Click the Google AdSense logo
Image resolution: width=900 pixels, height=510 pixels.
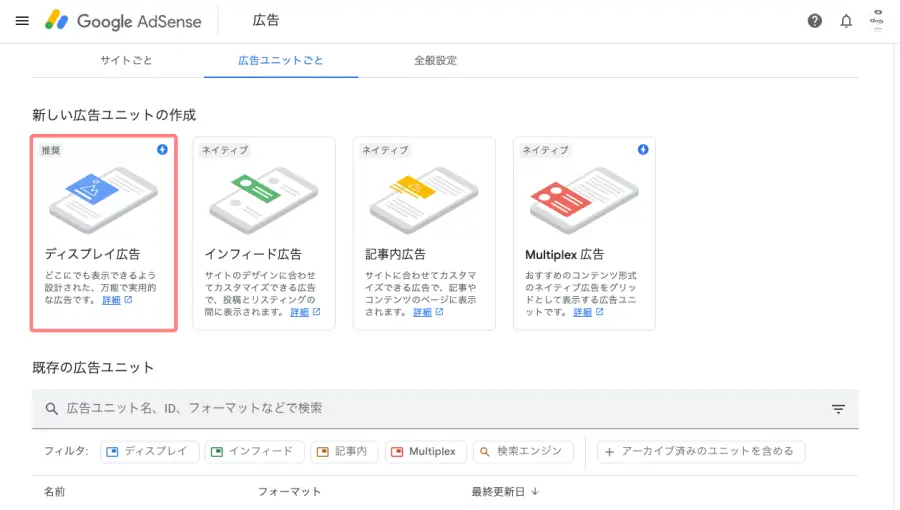click(123, 21)
